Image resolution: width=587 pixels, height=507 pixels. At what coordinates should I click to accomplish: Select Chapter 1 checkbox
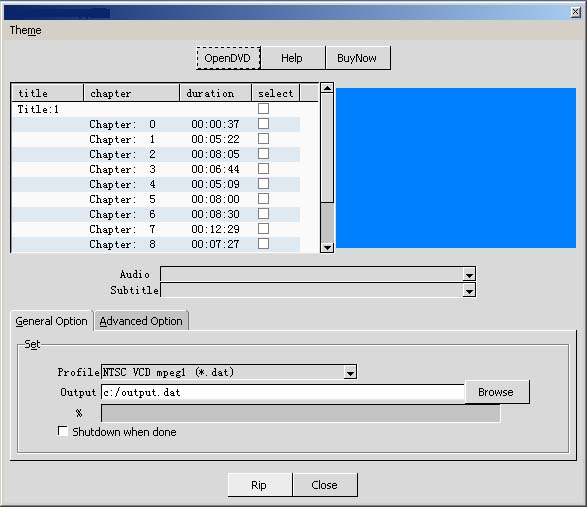pyautogui.click(x=263, y=139)
